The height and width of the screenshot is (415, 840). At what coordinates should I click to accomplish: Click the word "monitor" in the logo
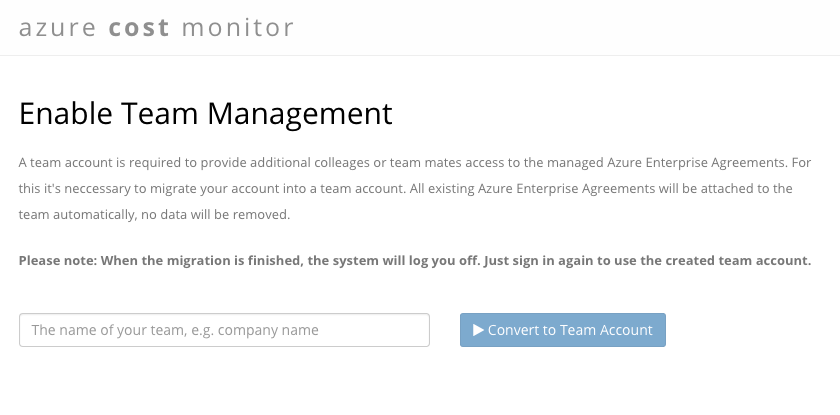point(238,27)
